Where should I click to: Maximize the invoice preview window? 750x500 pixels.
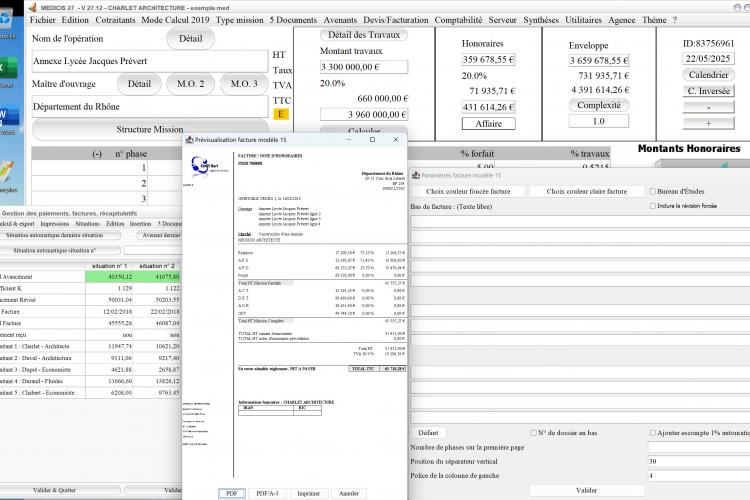tap(372, 140)
